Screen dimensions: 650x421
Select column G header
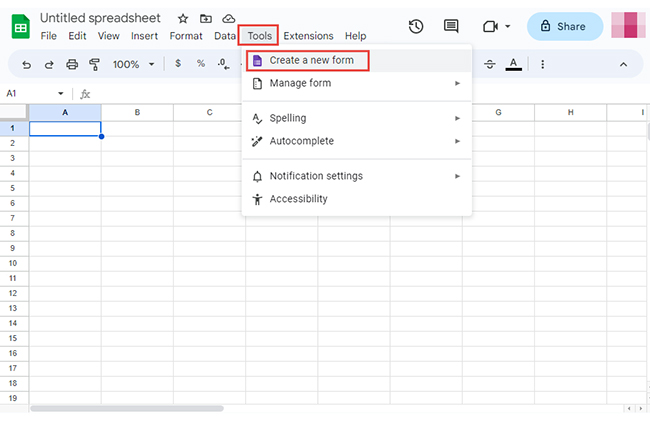(498, 112)
